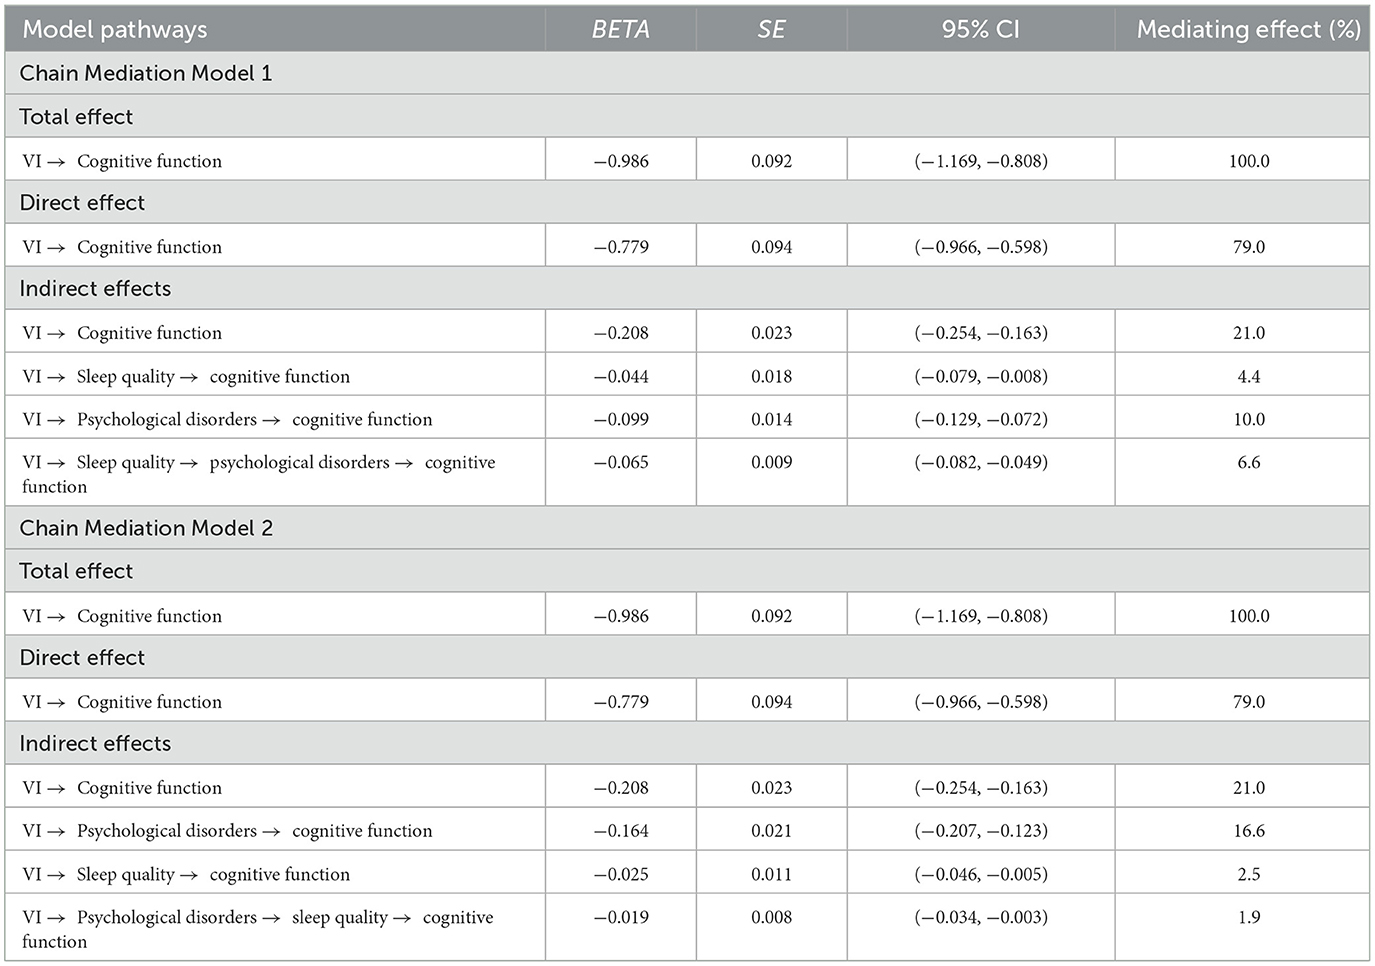Click the SE value 0.018

771,377
